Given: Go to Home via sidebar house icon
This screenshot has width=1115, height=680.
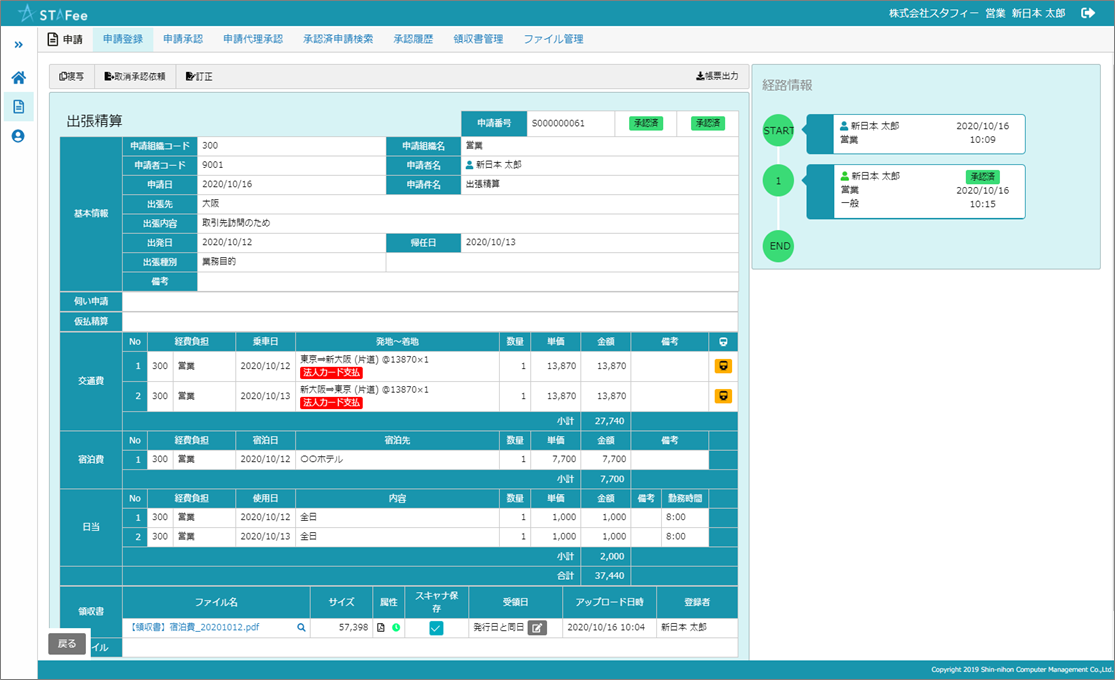Looking at the screenshot, I should point(18,78).
